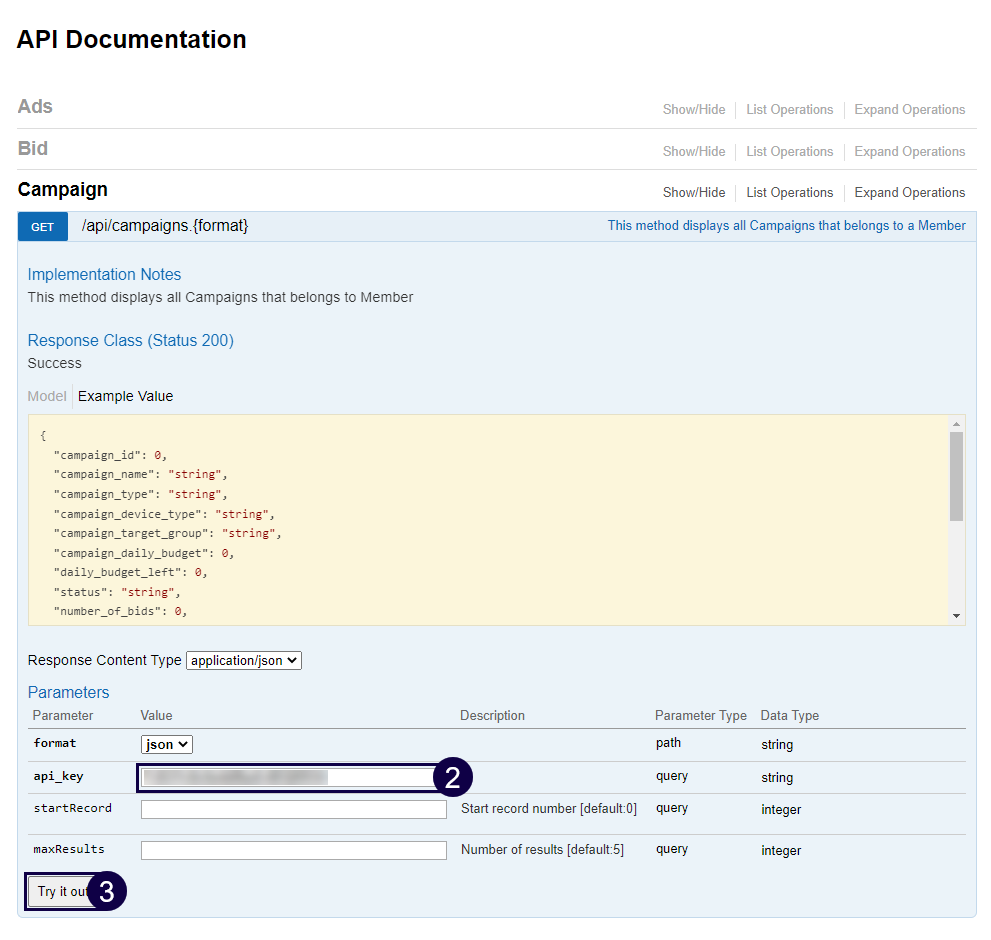Click the maxResults value field
The width and height of the screenshot is (991, 940).
tap(293, 850)
